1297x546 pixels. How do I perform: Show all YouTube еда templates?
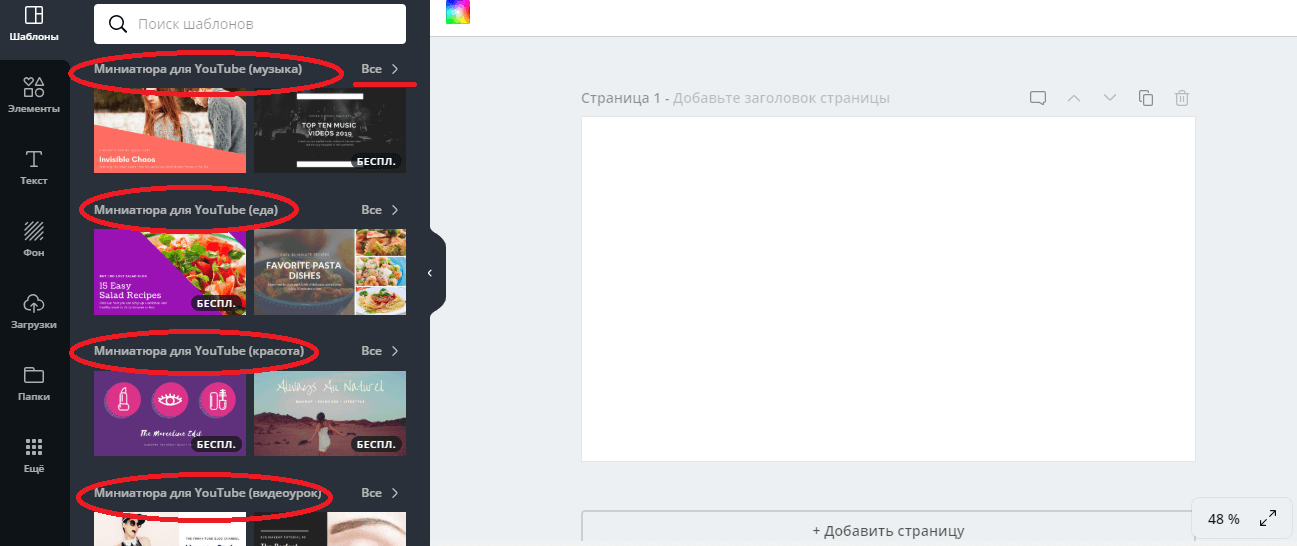(x=380, y=210)
